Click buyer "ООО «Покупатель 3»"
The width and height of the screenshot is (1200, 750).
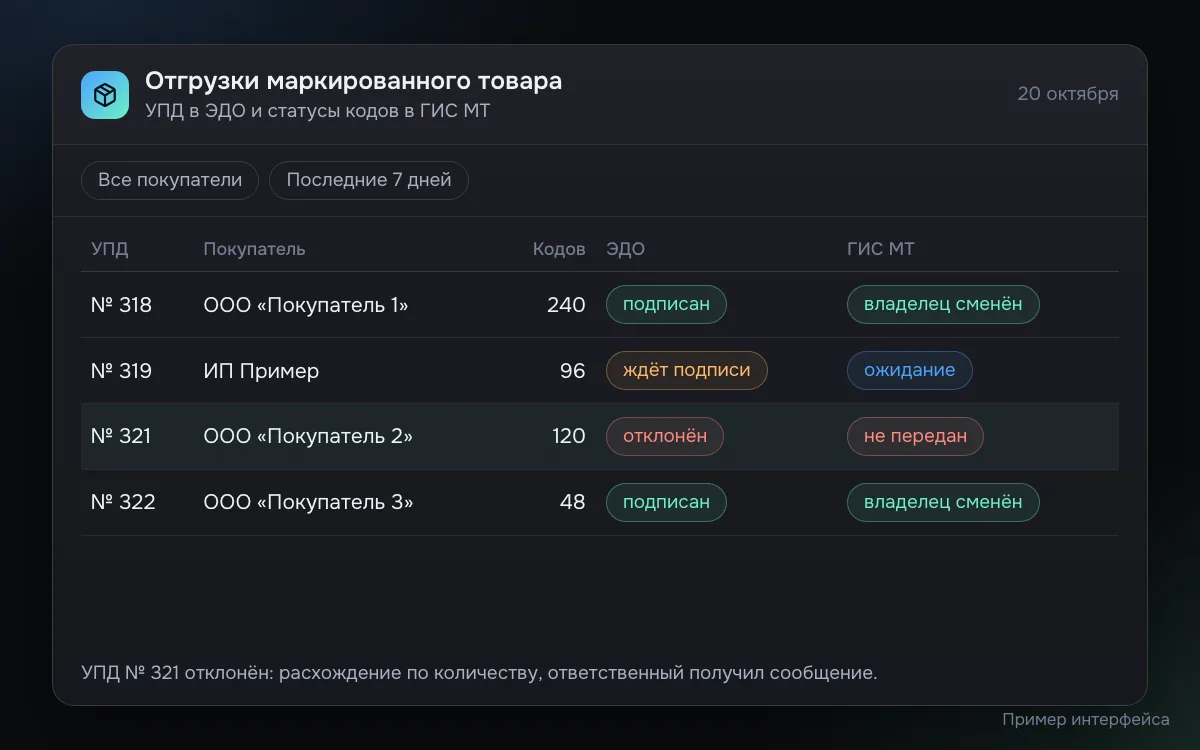pos(308,502)
